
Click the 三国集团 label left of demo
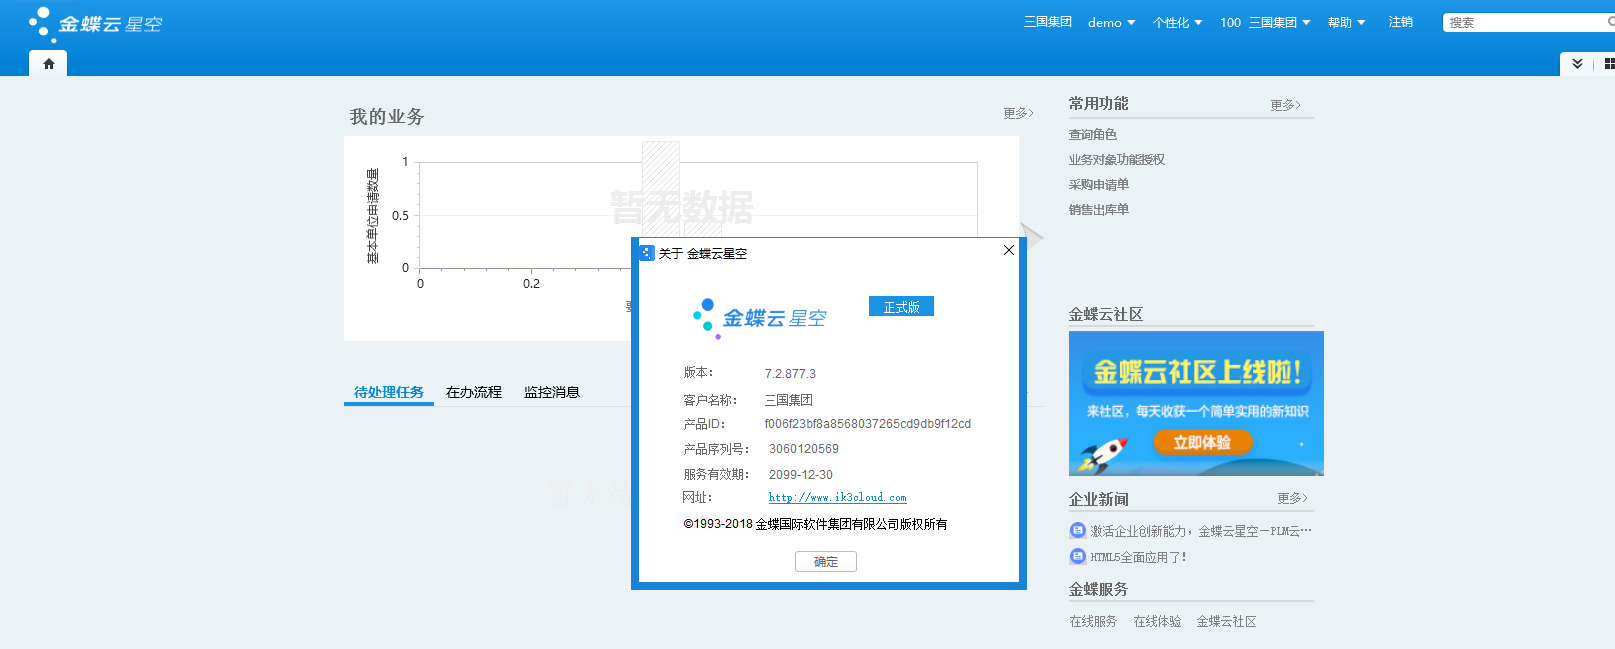[1047, 22]
